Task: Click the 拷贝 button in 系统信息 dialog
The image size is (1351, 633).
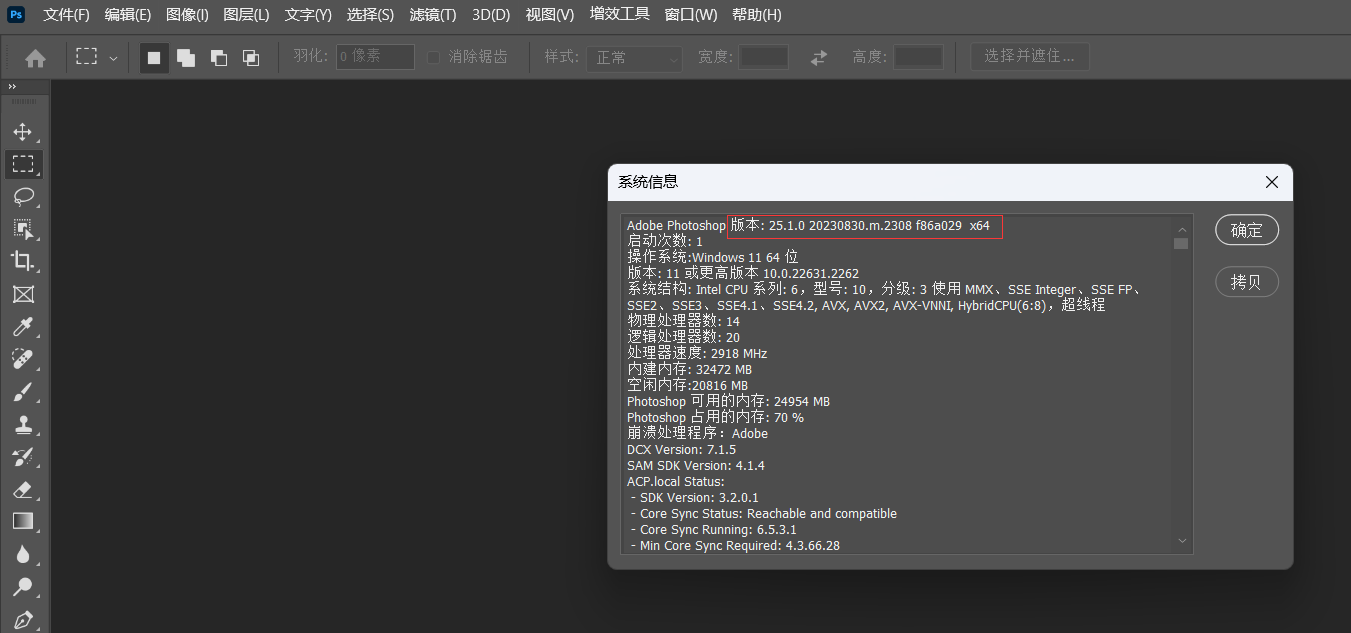Action: click(x=1247, y=282)
